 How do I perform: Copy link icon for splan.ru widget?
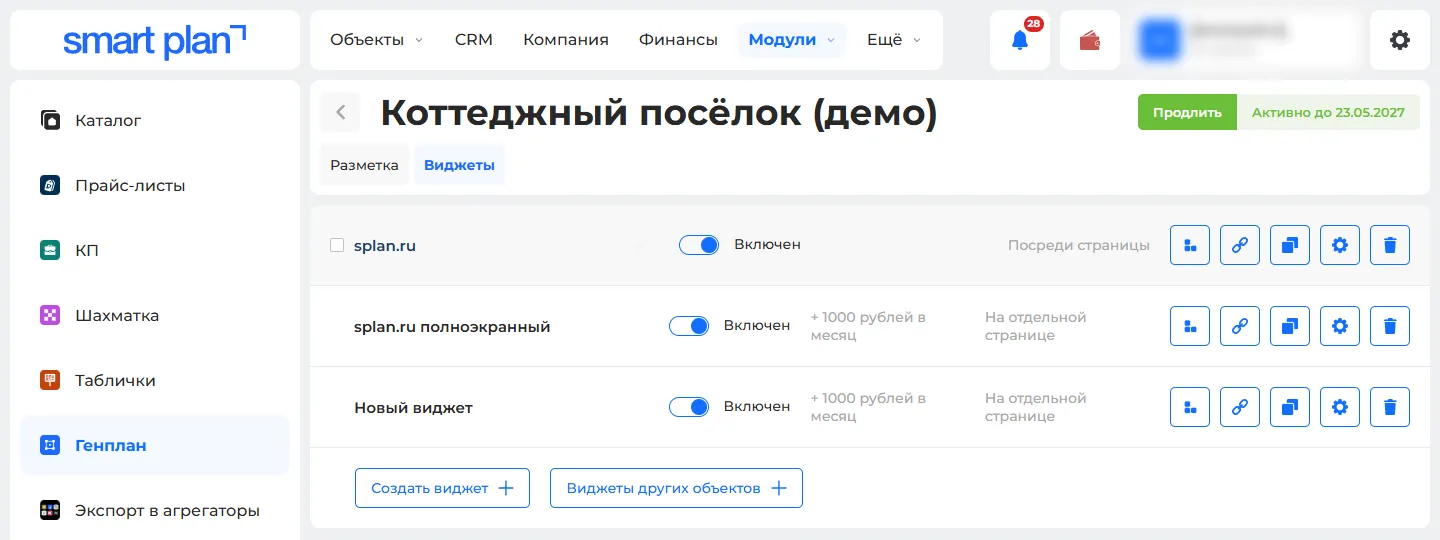[x=1240, y=245]
